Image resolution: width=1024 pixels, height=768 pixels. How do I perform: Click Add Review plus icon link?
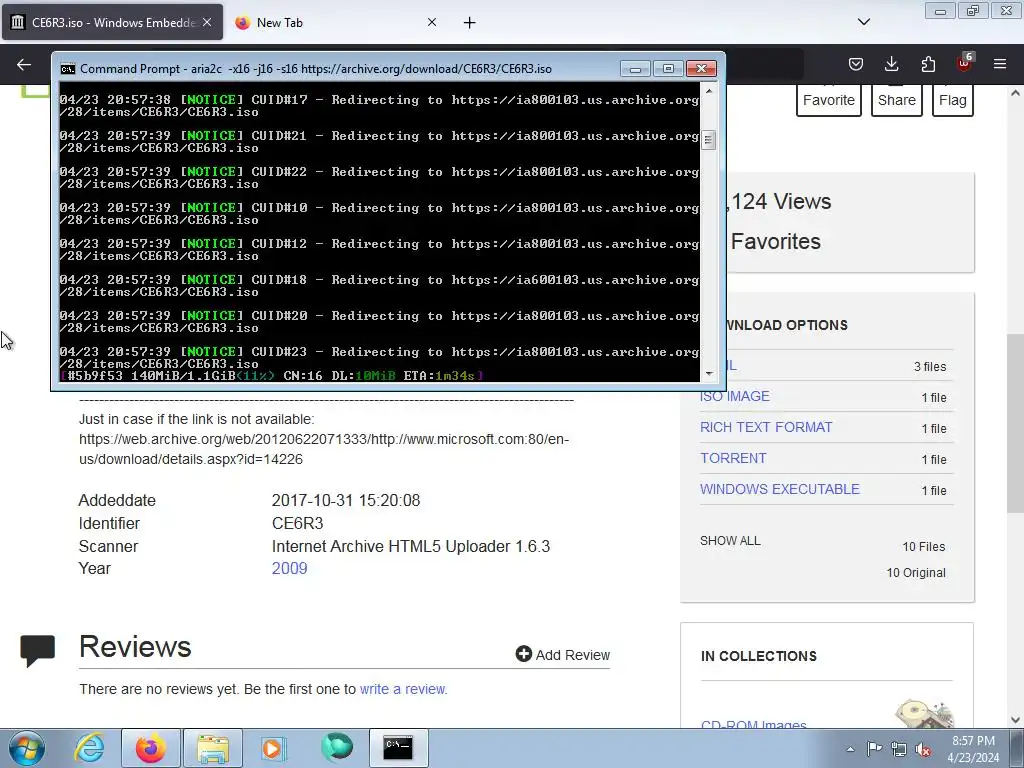[x=562, y=654]
